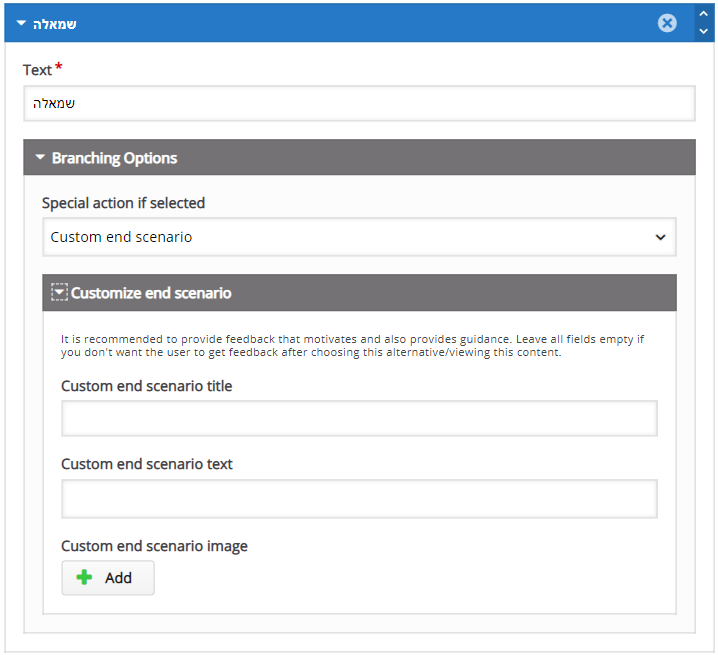Move the שמאלה item down

704,32
